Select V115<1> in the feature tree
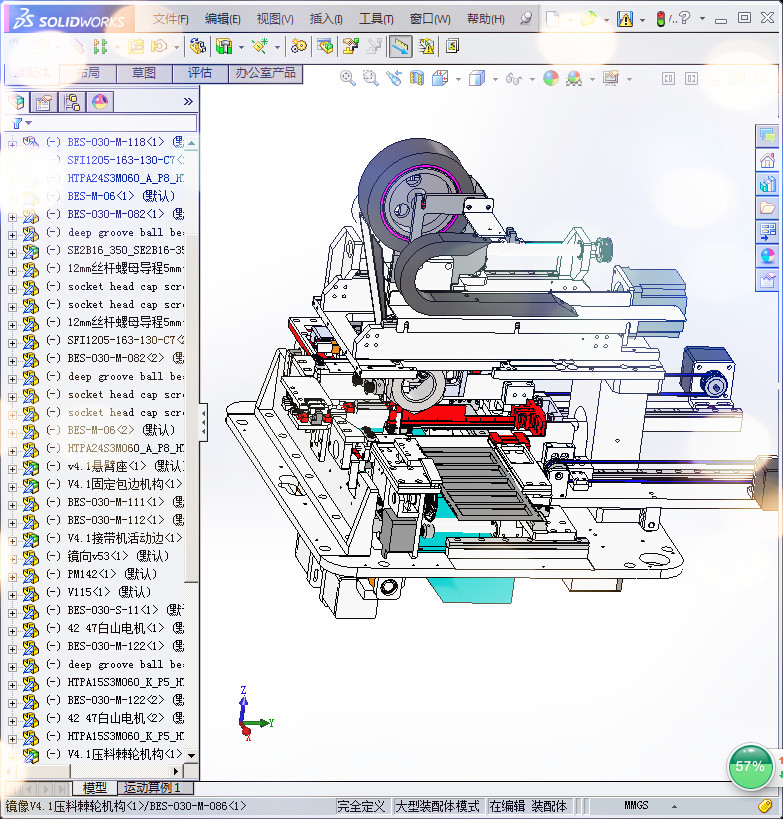 (101, 592)
